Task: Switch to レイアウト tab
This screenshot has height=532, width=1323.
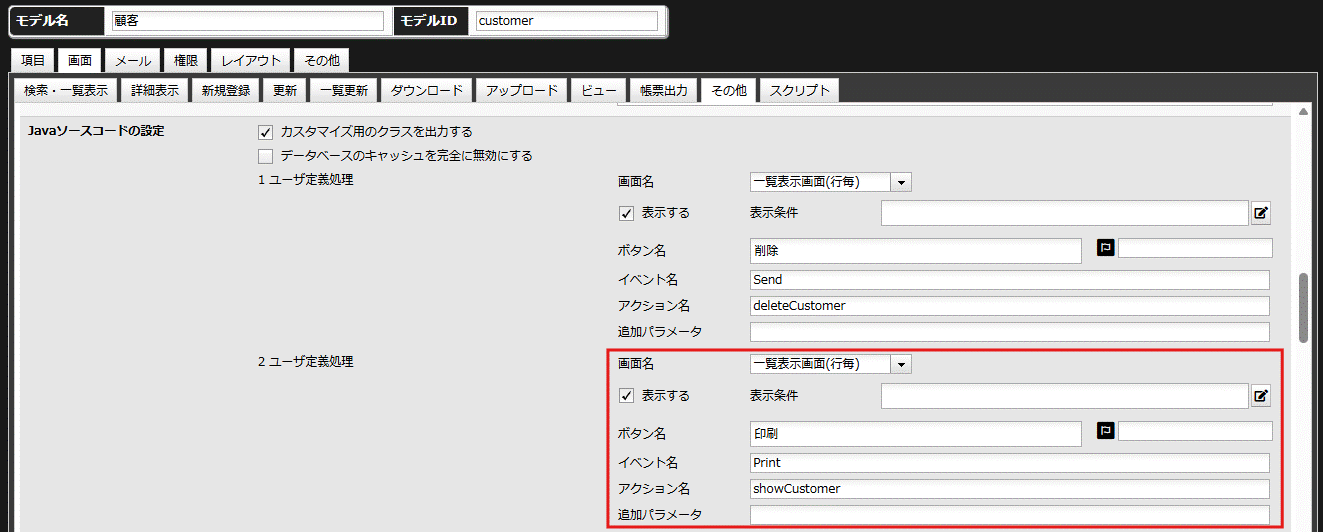Action: [251, 61]
